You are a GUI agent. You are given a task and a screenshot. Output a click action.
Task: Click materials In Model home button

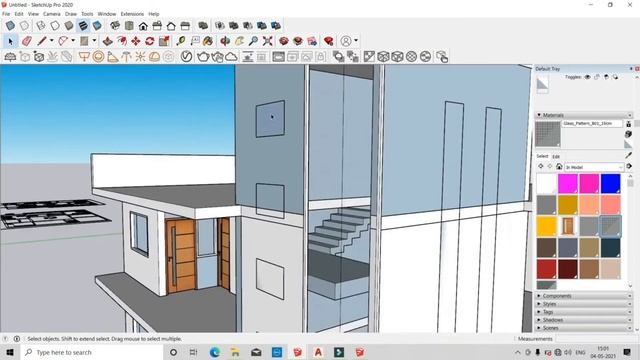(x=559, y=167)
